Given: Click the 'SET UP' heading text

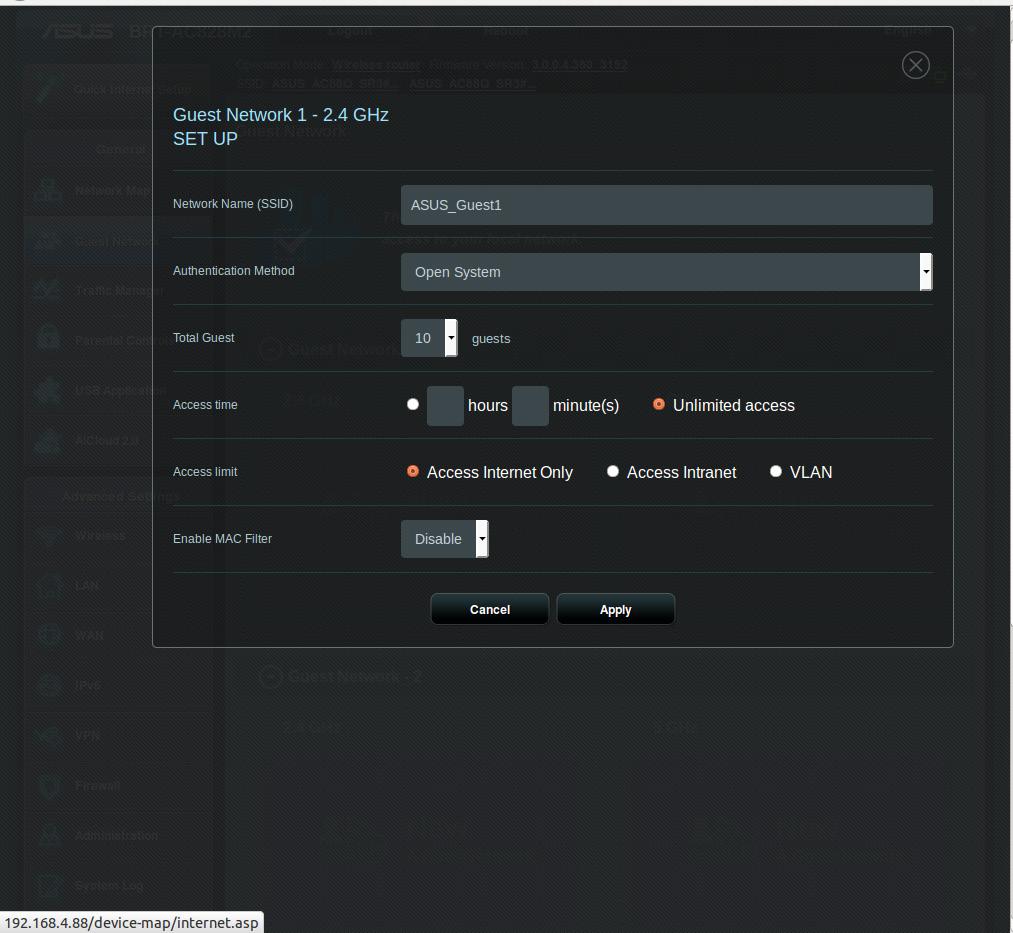Looking at the screenshot, I should pyautogui.click(x=205, y=139).
